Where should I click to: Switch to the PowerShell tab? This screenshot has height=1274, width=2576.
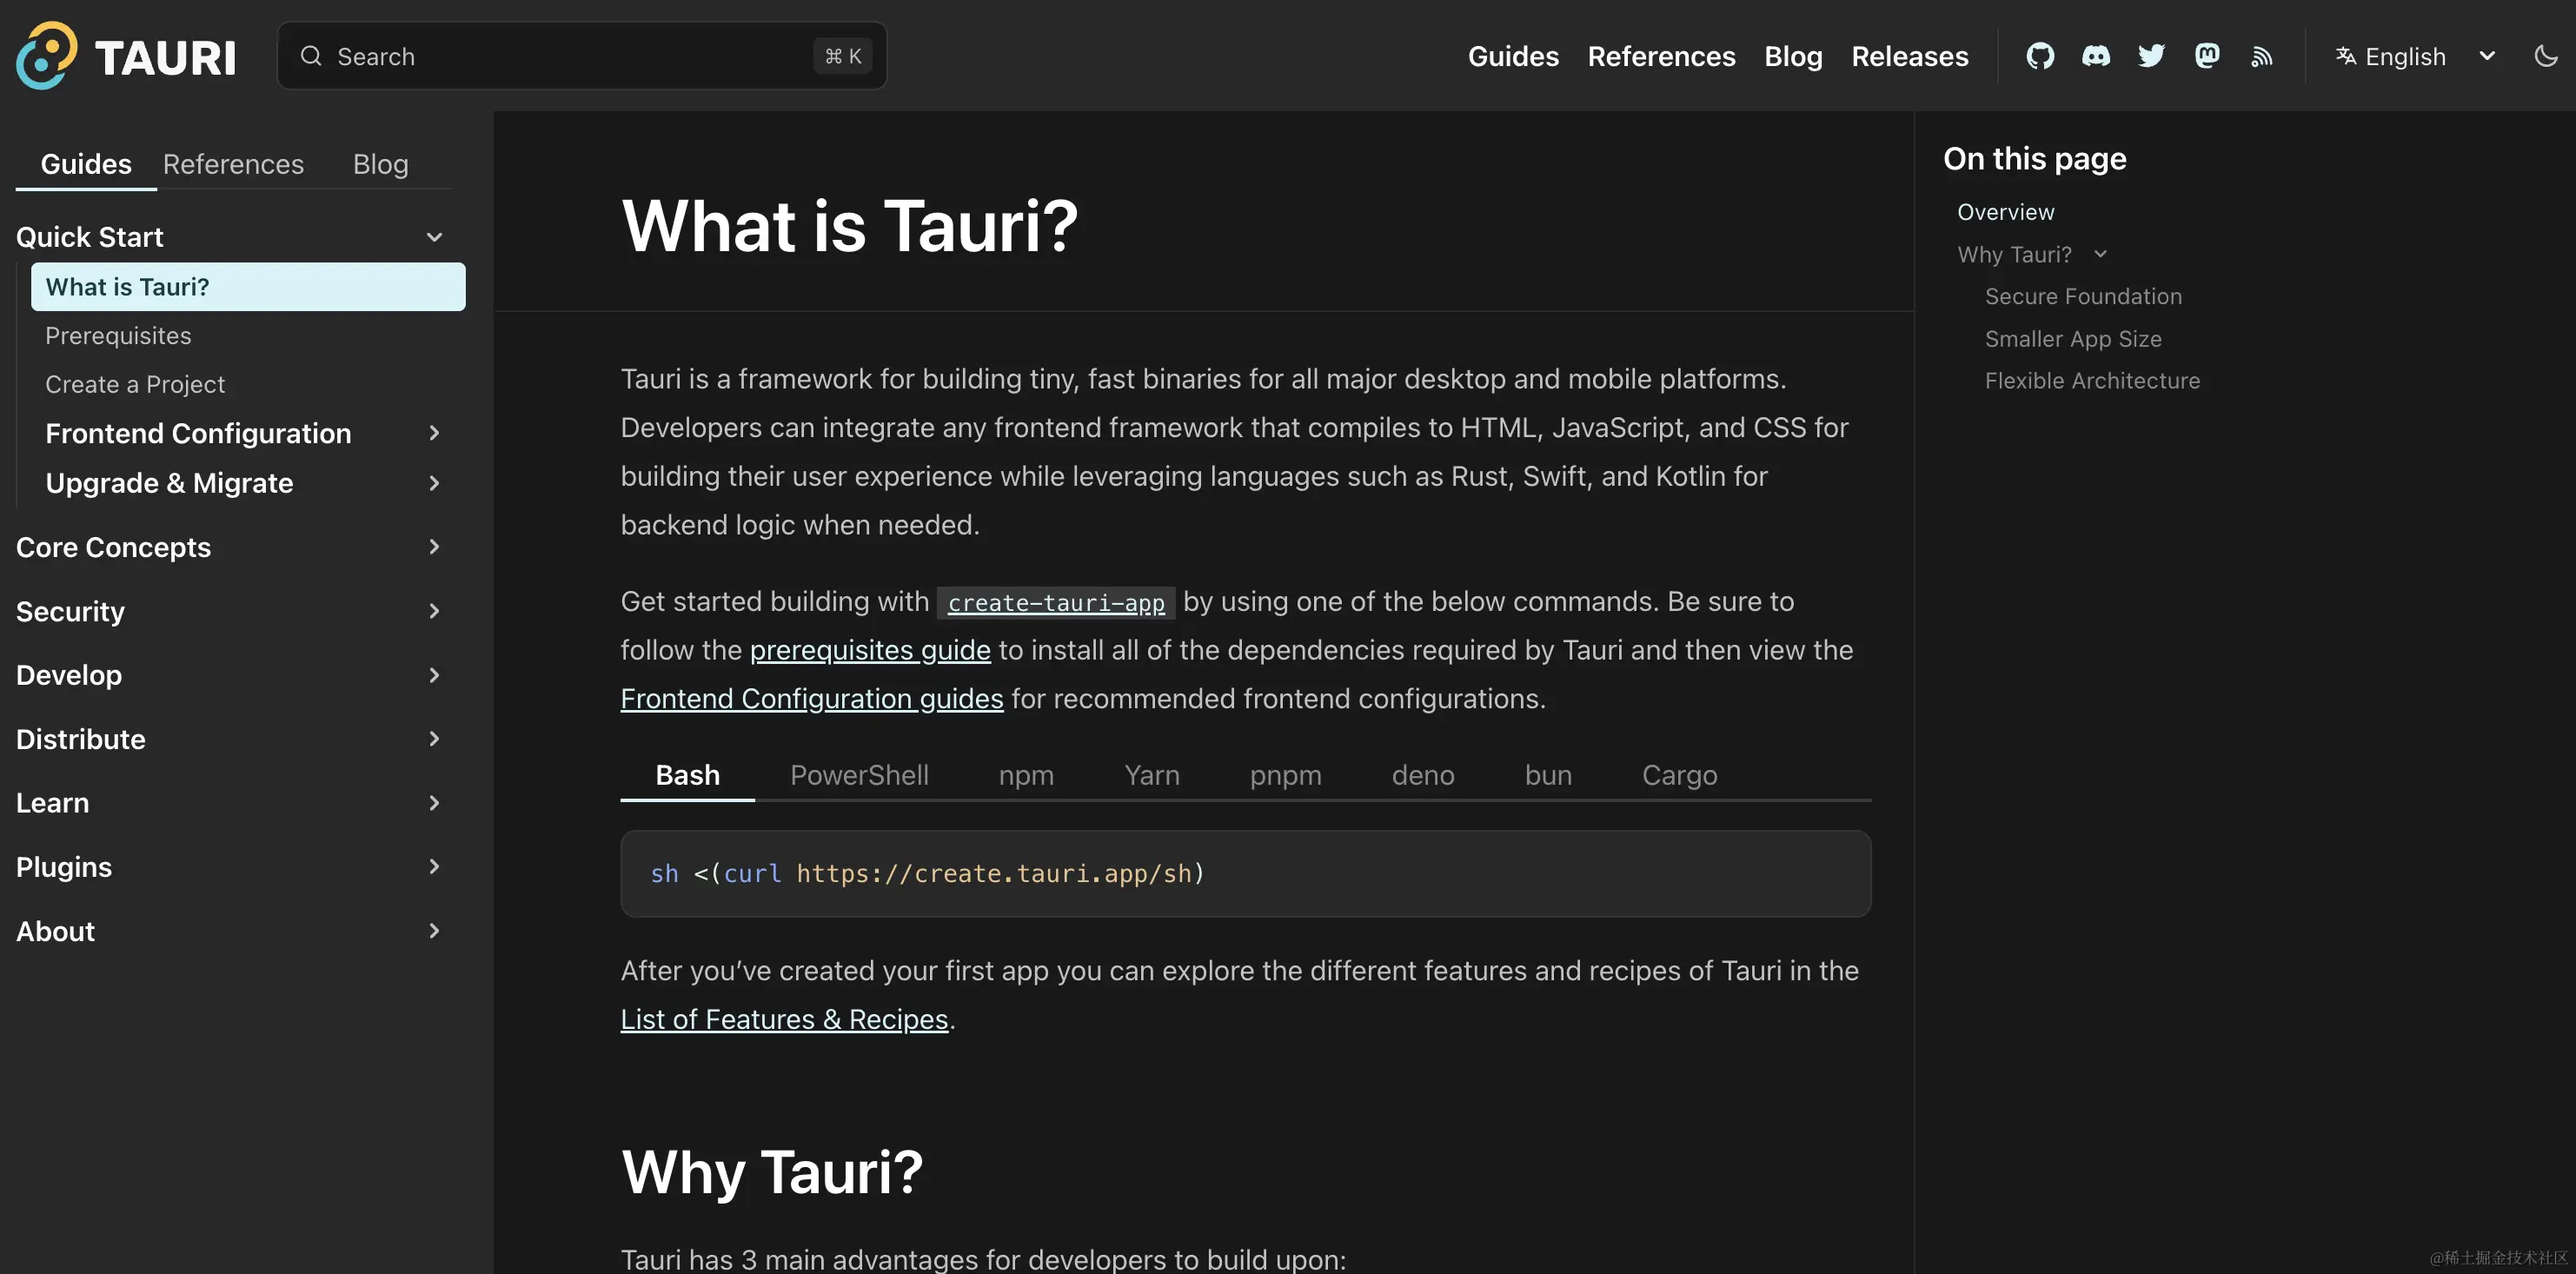[859, 774]
